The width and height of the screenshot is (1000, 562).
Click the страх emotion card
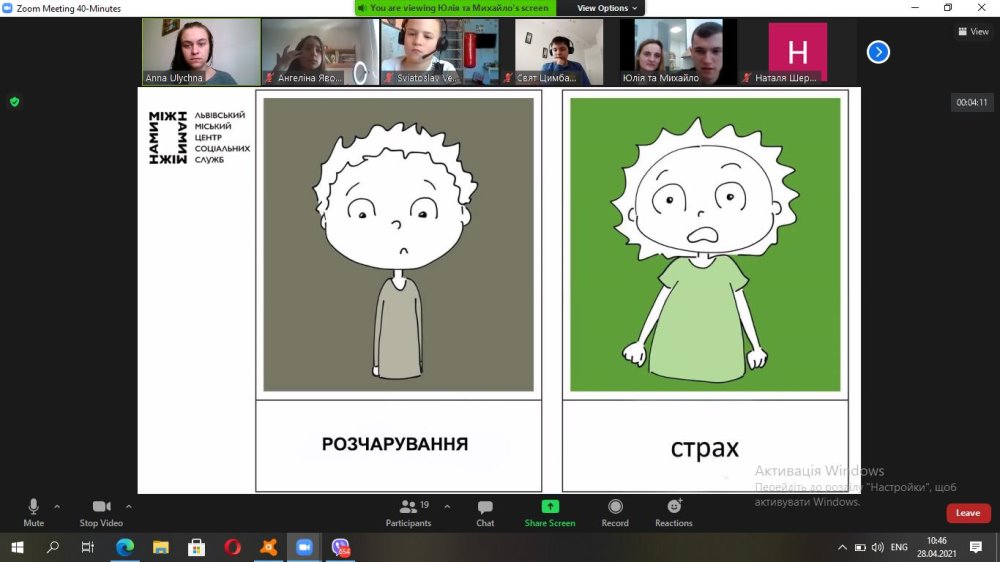point(705,291)
